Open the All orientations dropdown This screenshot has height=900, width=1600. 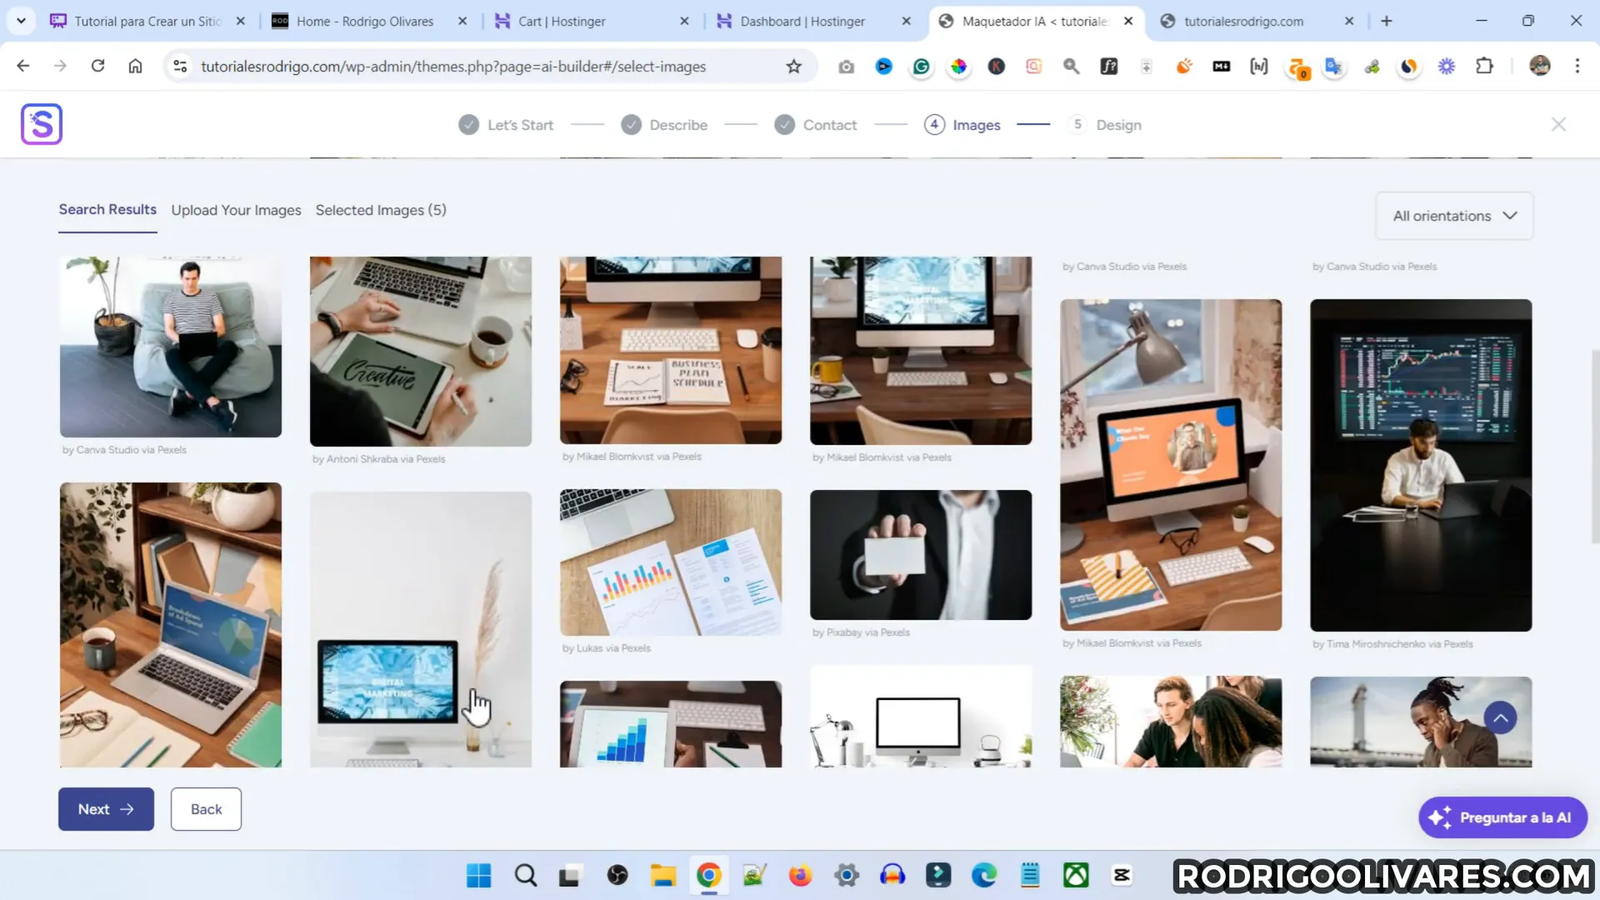[1454, 216]
